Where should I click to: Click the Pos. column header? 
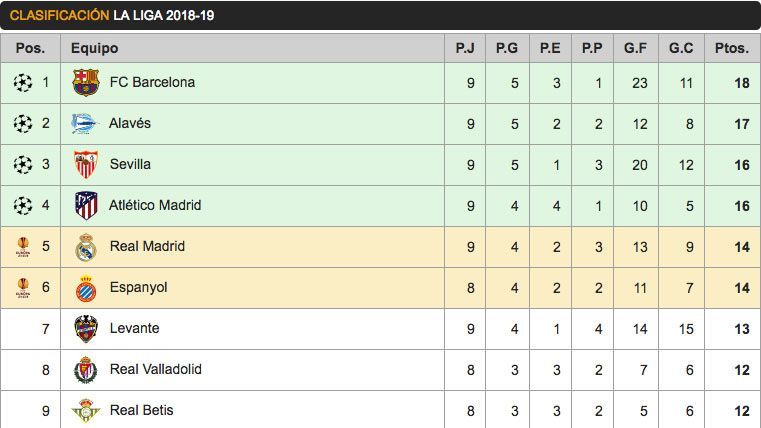[30, 47]
